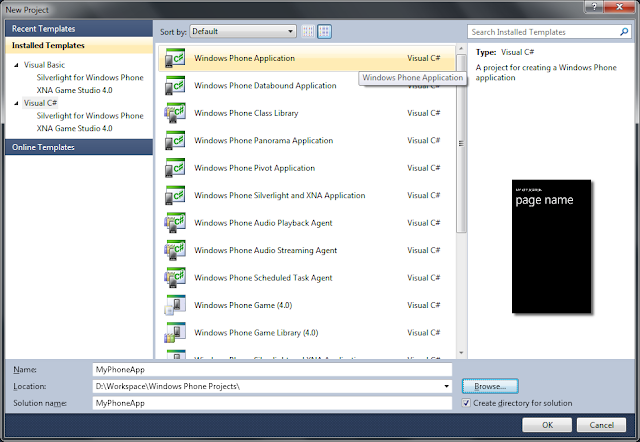The width and height of the screenshot is (640, 442).
Task: Click the page name phone preview thumbnail
Action: [x=551, y=247]
